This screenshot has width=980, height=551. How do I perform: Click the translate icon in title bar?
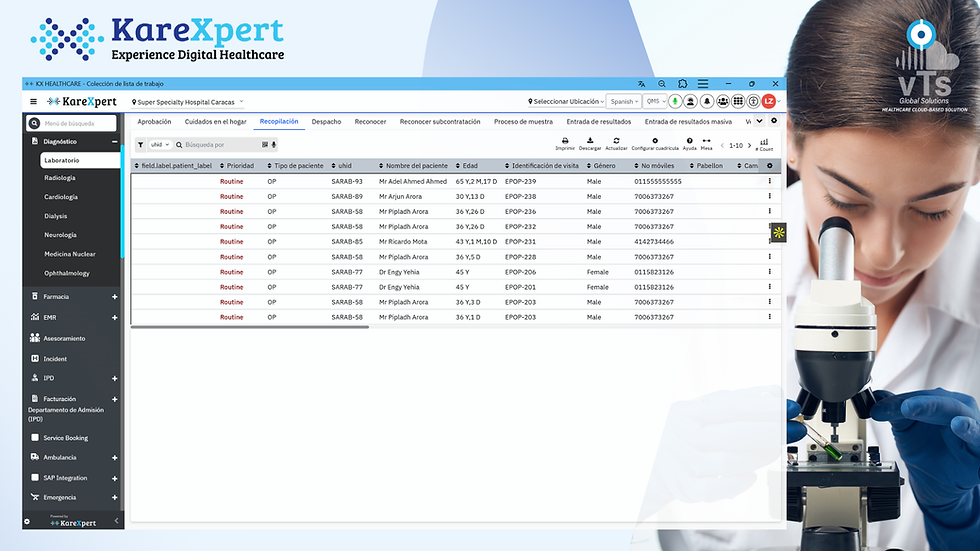point(641,84)
